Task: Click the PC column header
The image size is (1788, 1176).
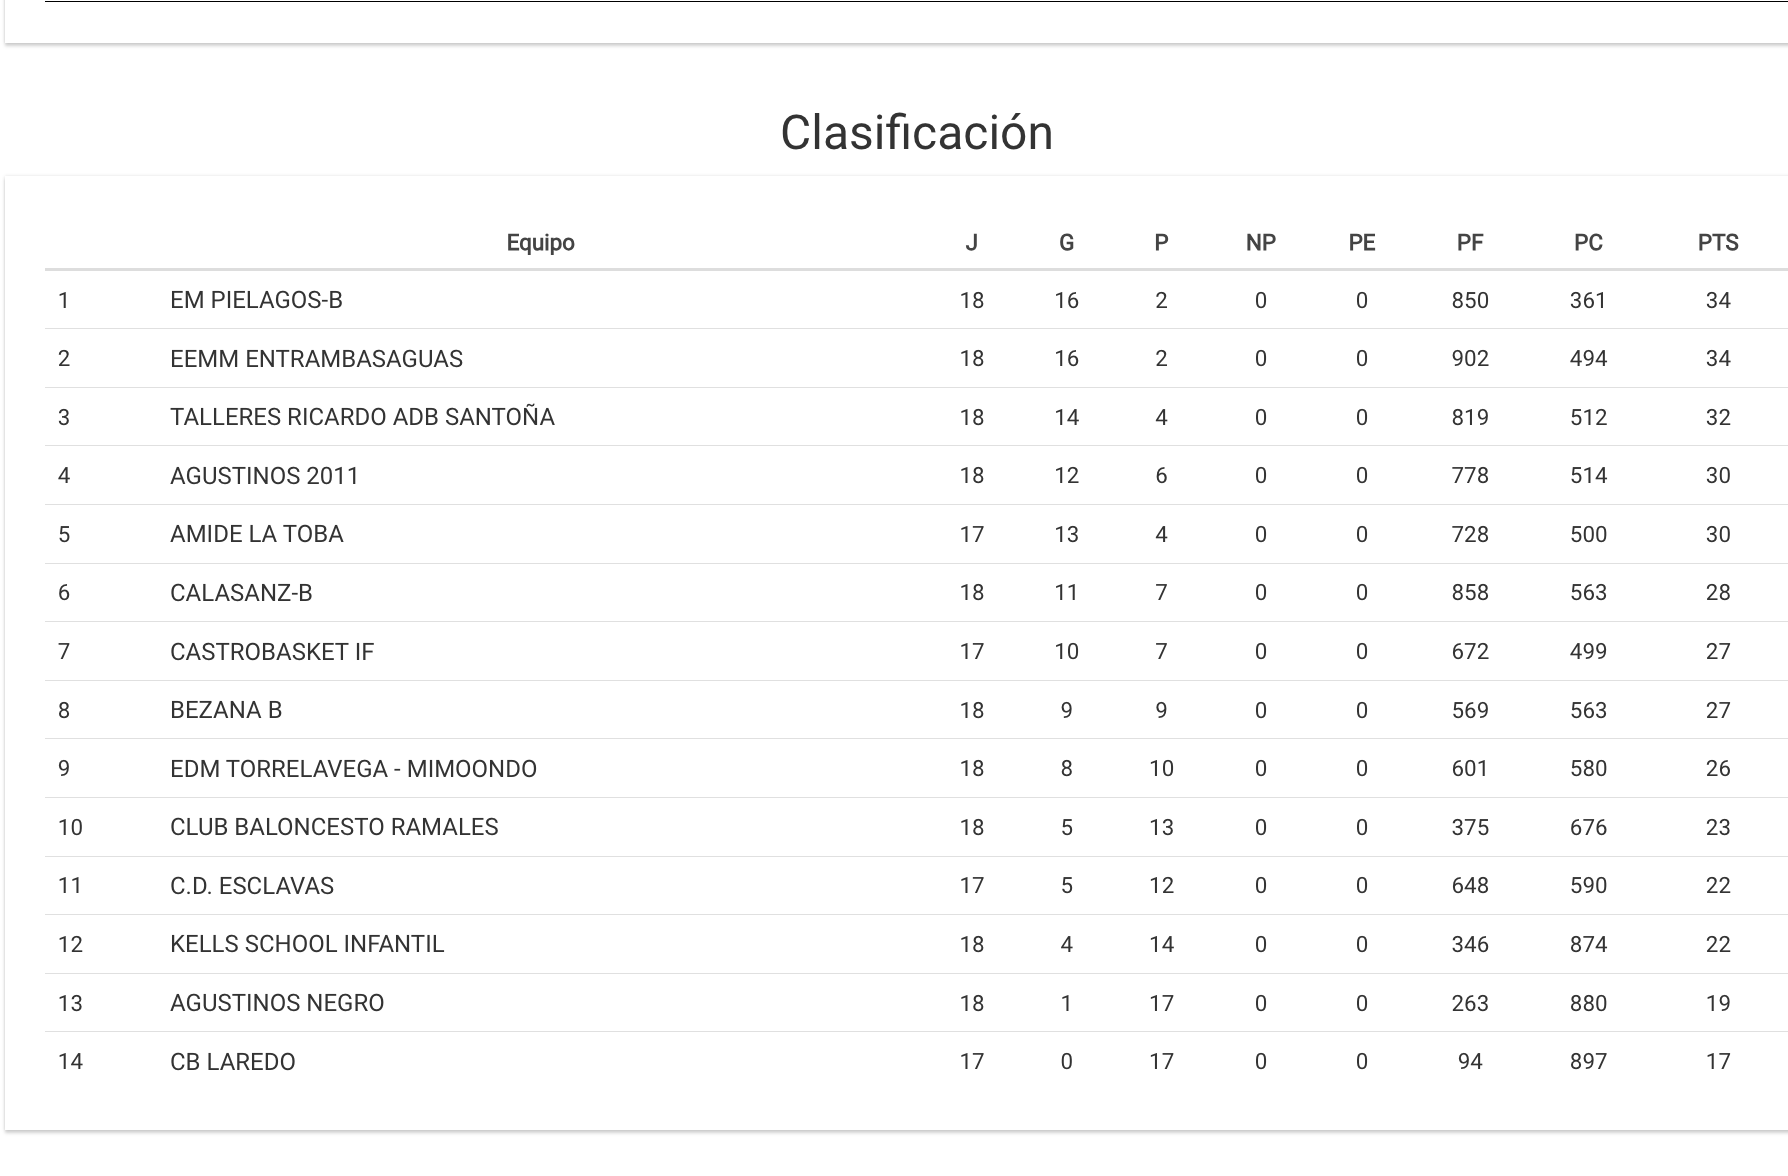Action: point(1587,243)
